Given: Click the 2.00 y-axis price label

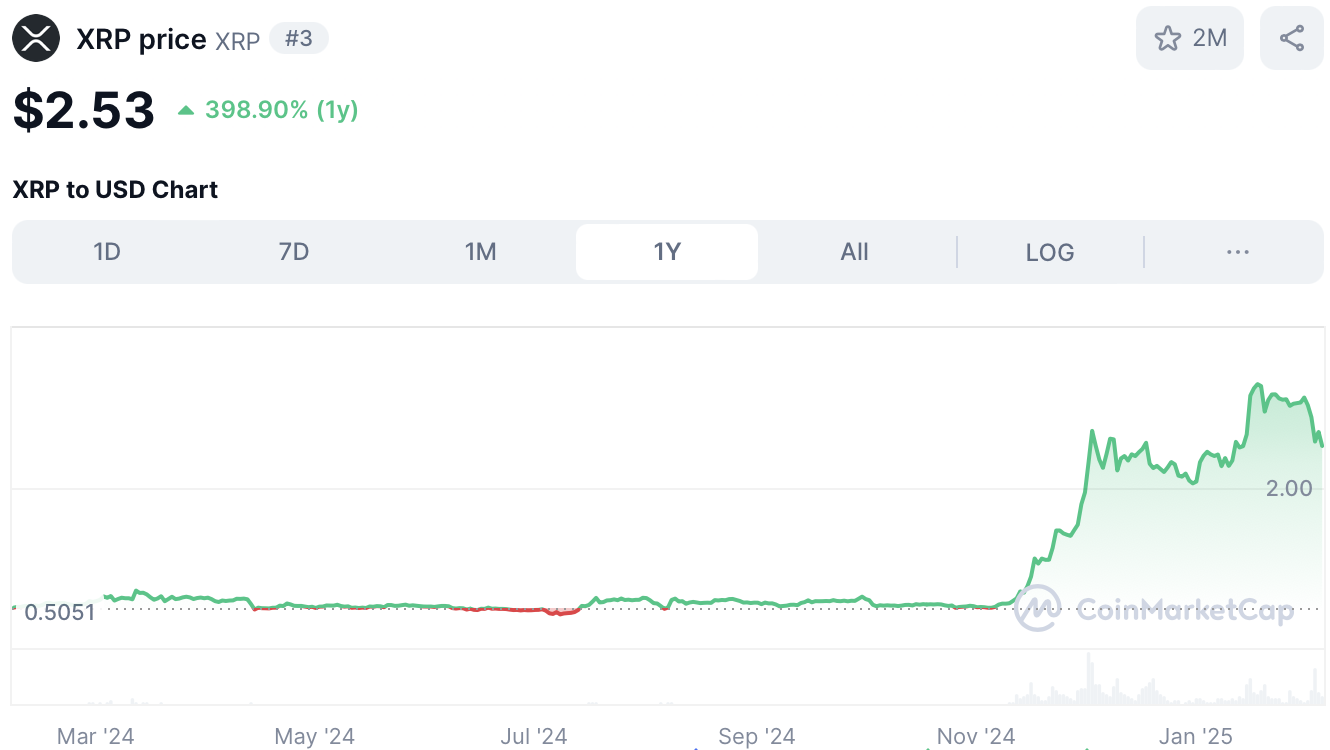Looking at the screenshot, I should pos(1288,488).
